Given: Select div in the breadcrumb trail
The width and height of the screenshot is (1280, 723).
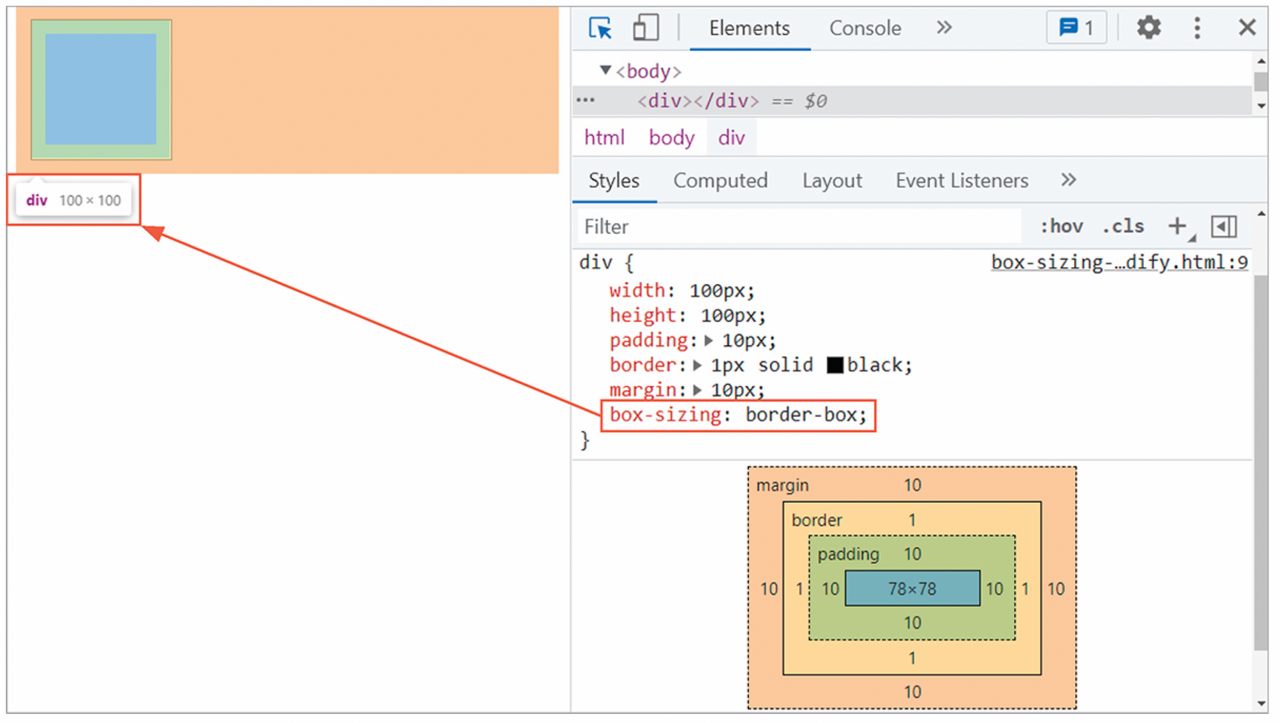Looking at the screenshot, I should 732,138.
